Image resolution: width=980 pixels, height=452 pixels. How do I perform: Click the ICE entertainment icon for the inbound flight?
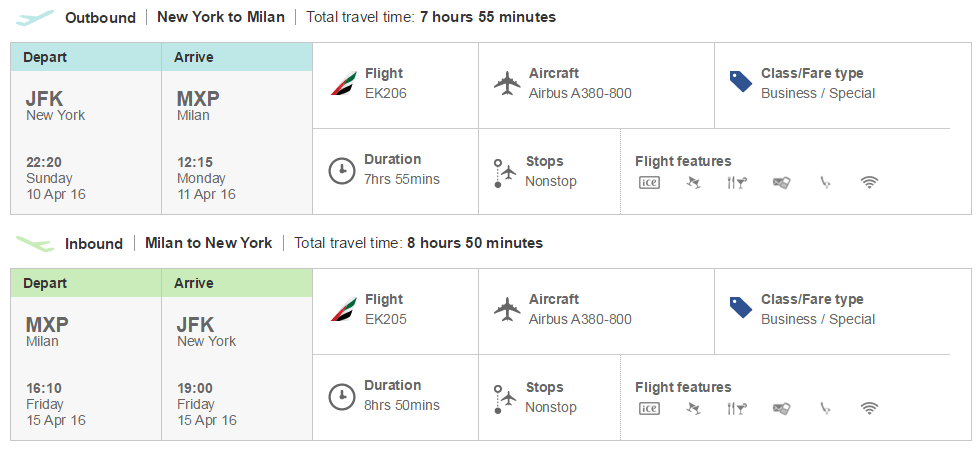pyautogui.click(x=649, y=408)
